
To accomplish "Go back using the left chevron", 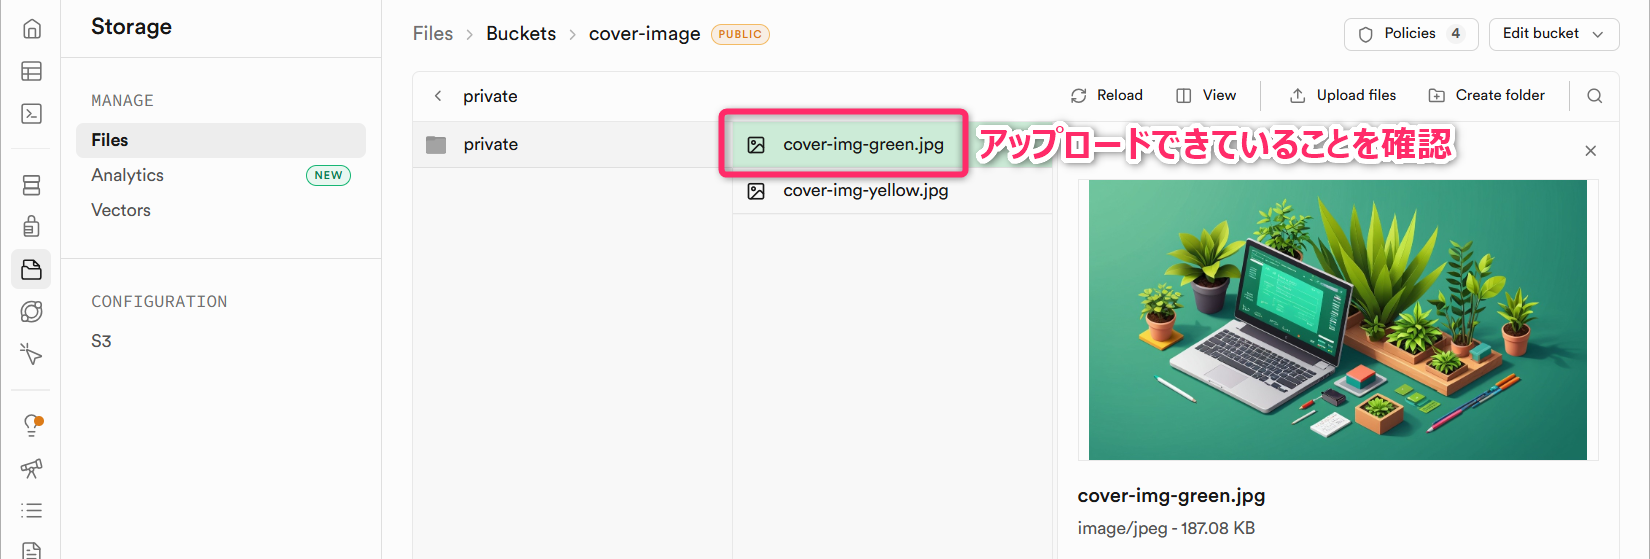I will 437,96.
